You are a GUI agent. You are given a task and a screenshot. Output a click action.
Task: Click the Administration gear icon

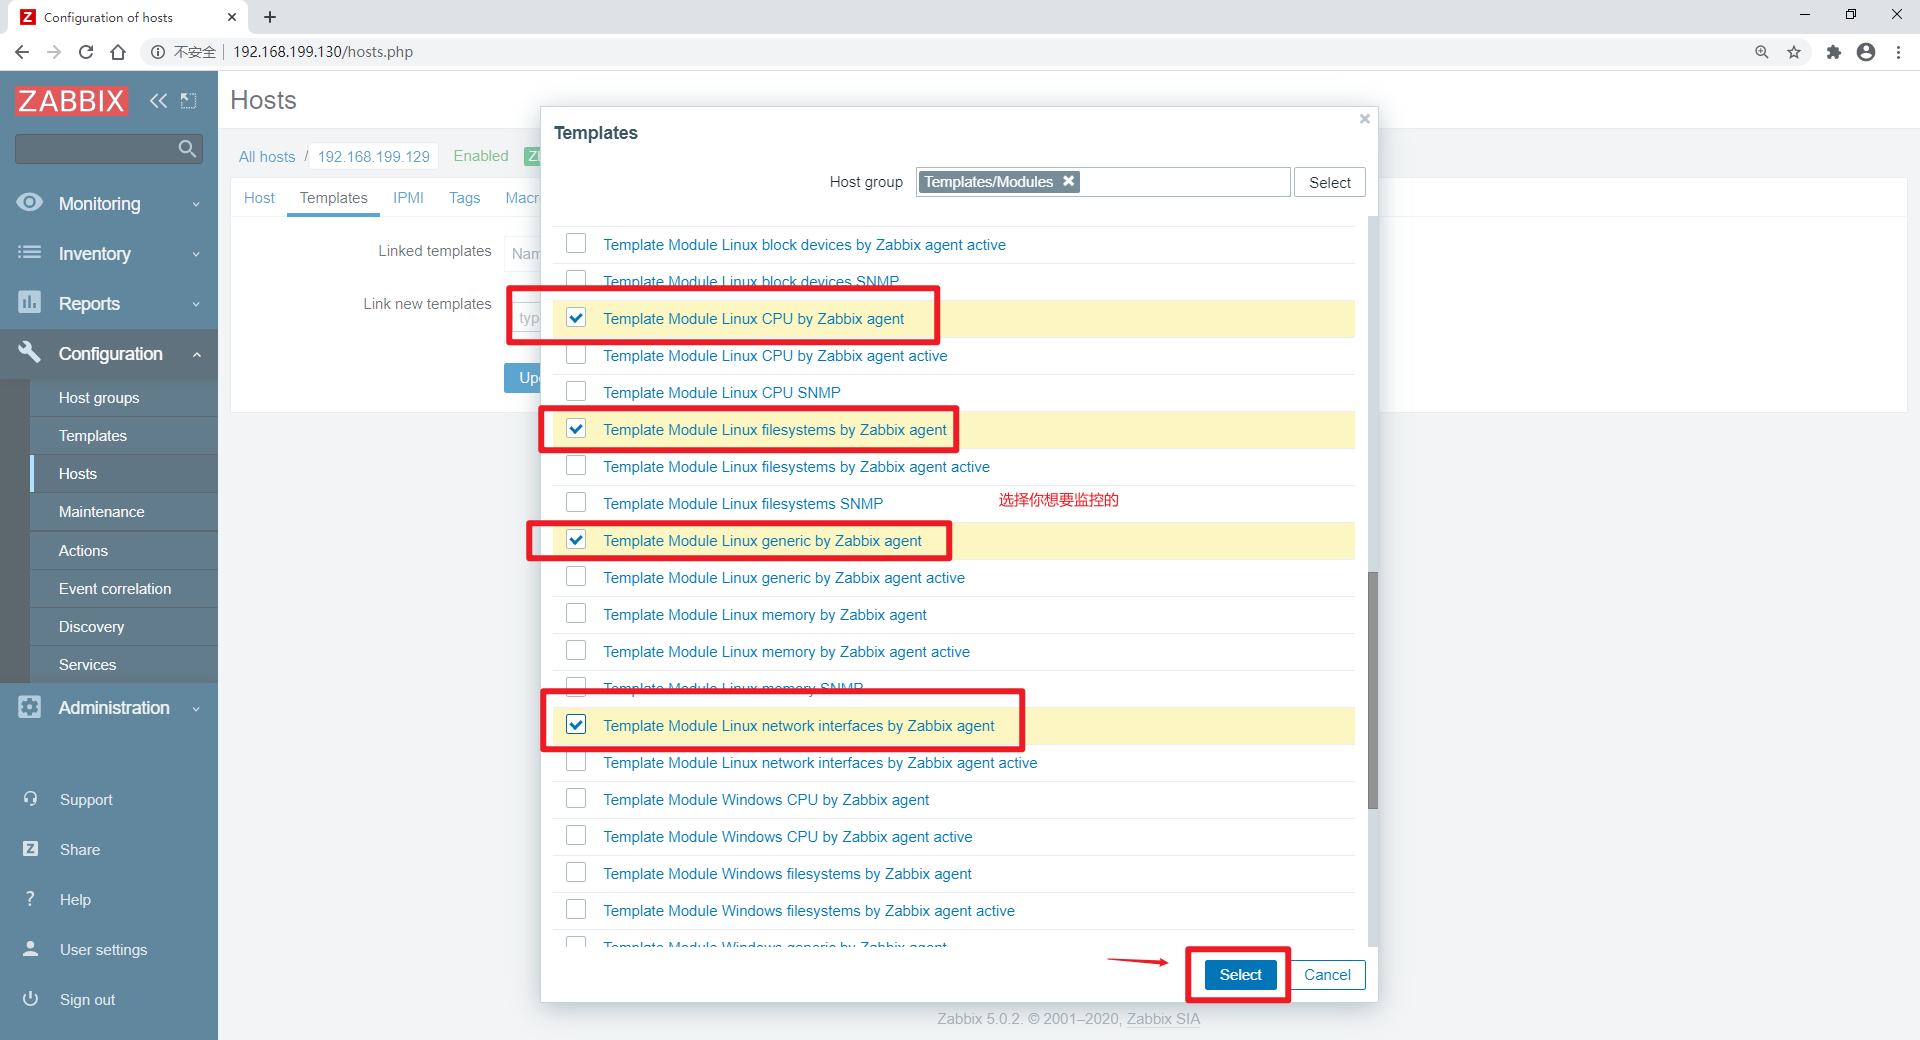coord(30,707)
